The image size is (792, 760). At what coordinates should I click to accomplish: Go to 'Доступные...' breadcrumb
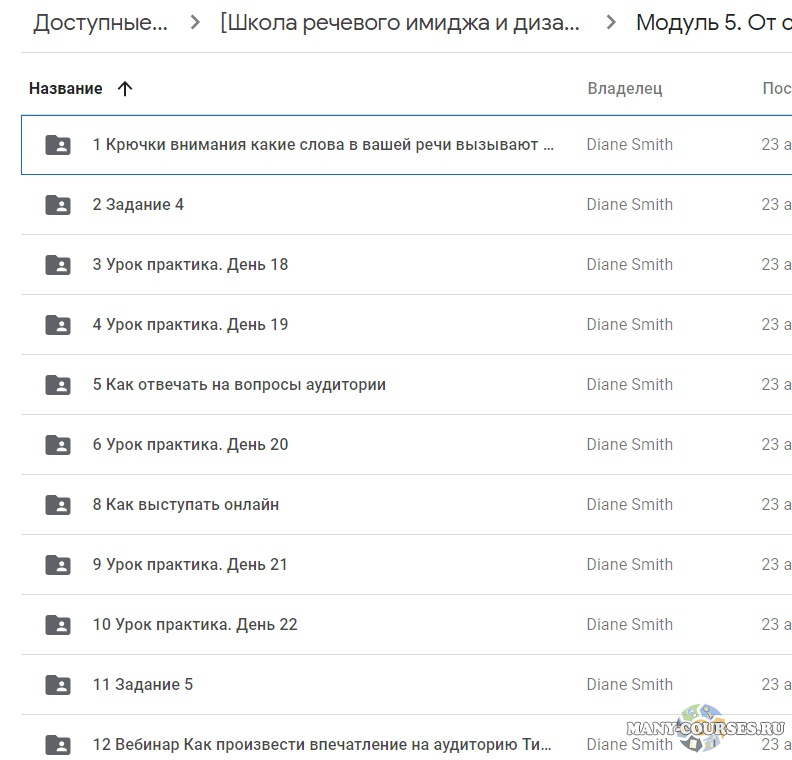(x=100, y=23)
